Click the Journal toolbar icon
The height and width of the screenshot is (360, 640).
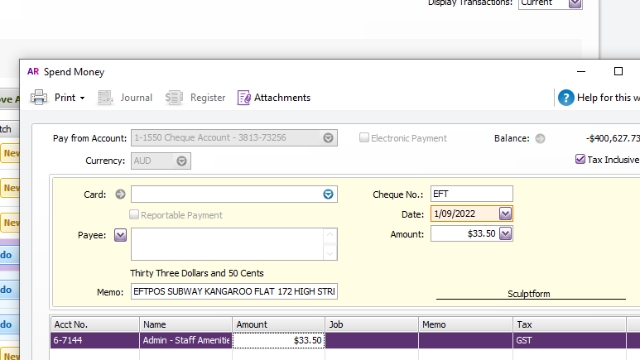point(105,98)
